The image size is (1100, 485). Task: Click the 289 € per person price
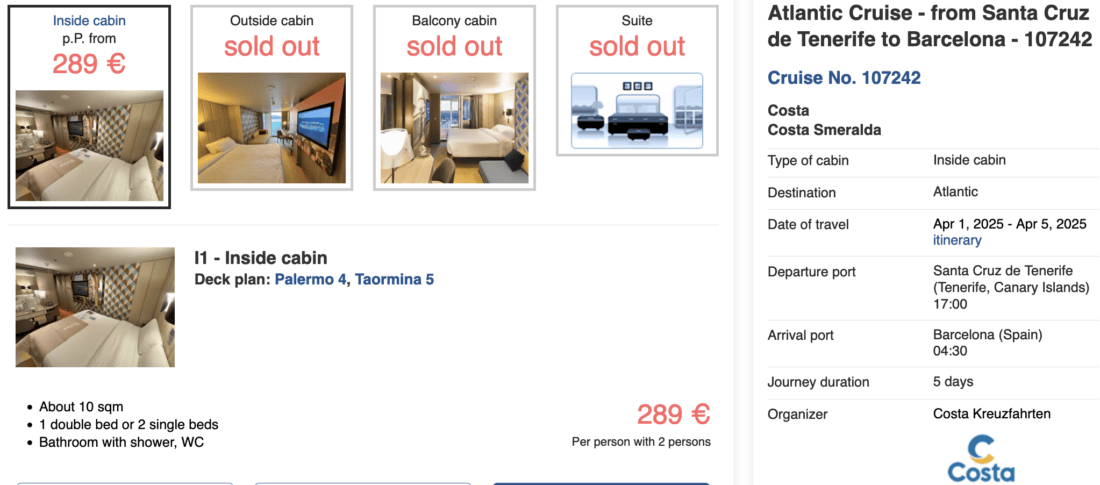click(x=673, y=415)
